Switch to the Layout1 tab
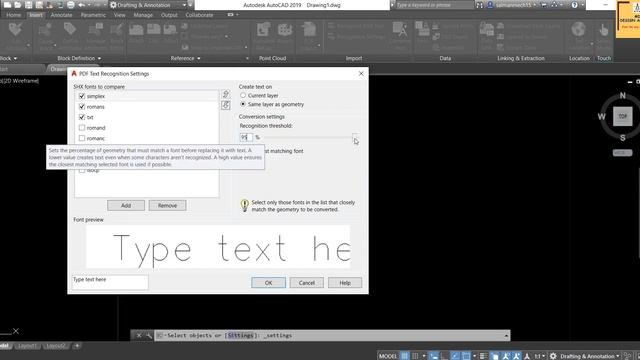The width and height of the screenshot is (640, 360). pos(27,346)
